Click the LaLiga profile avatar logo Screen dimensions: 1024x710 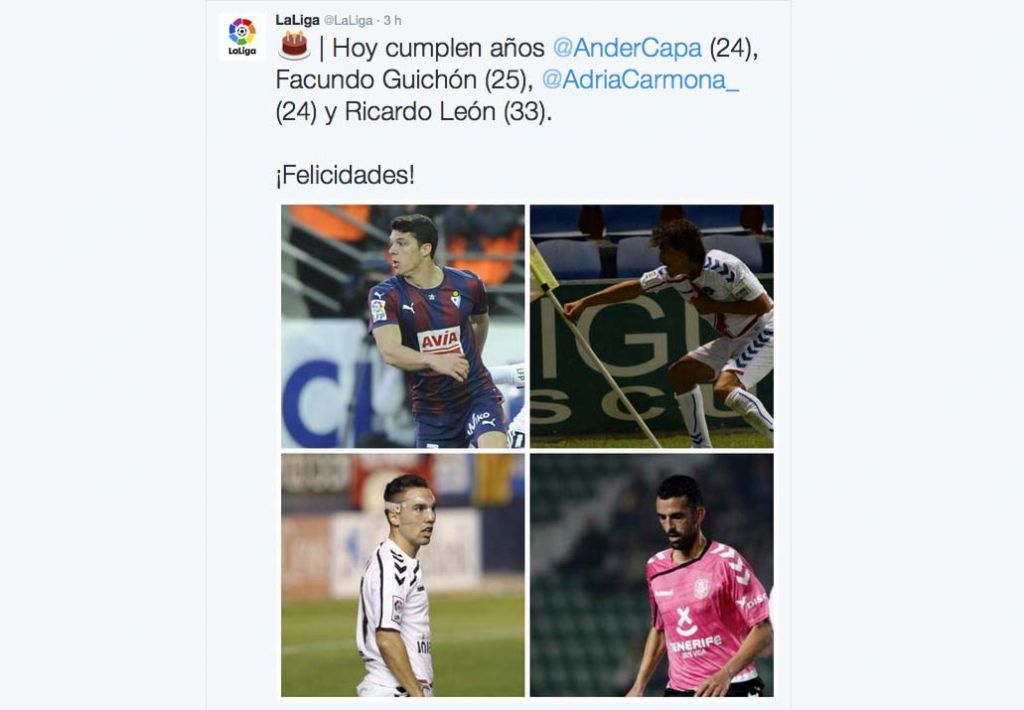[242, 36]
